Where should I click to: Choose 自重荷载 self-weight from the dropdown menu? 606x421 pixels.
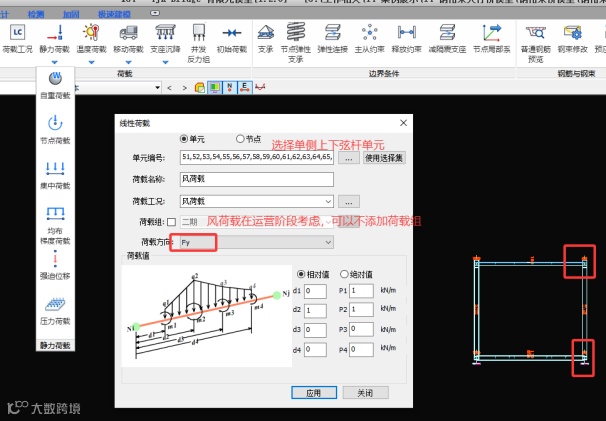[55, 85]
